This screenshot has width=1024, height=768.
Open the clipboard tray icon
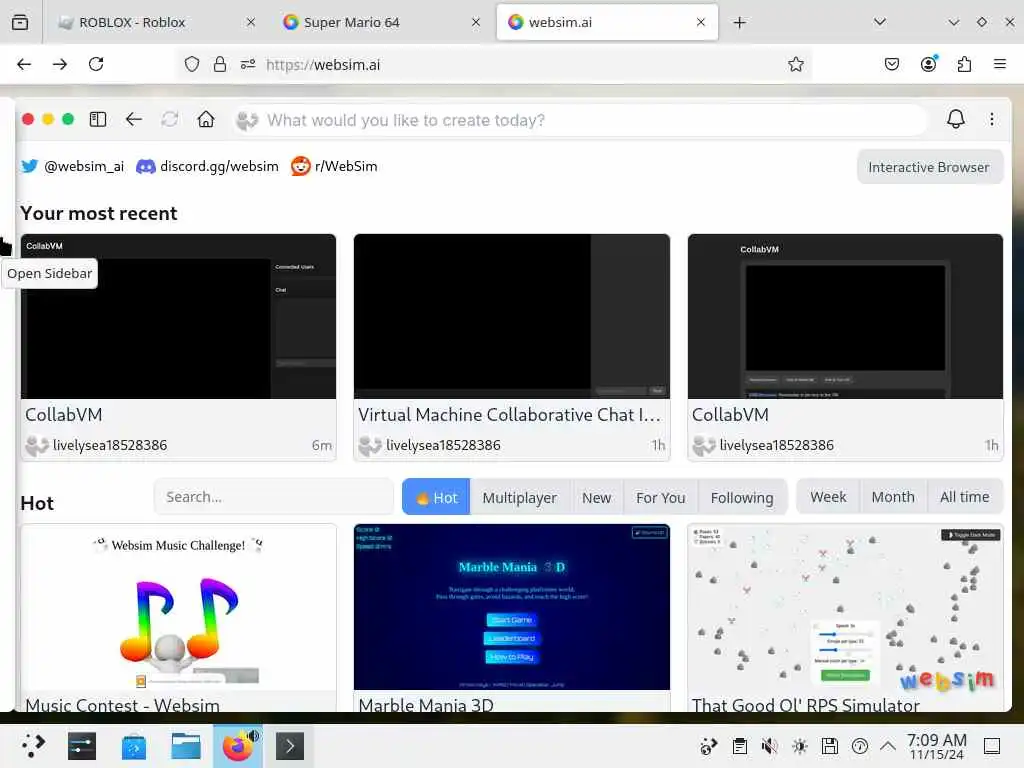tap(739, 746)
